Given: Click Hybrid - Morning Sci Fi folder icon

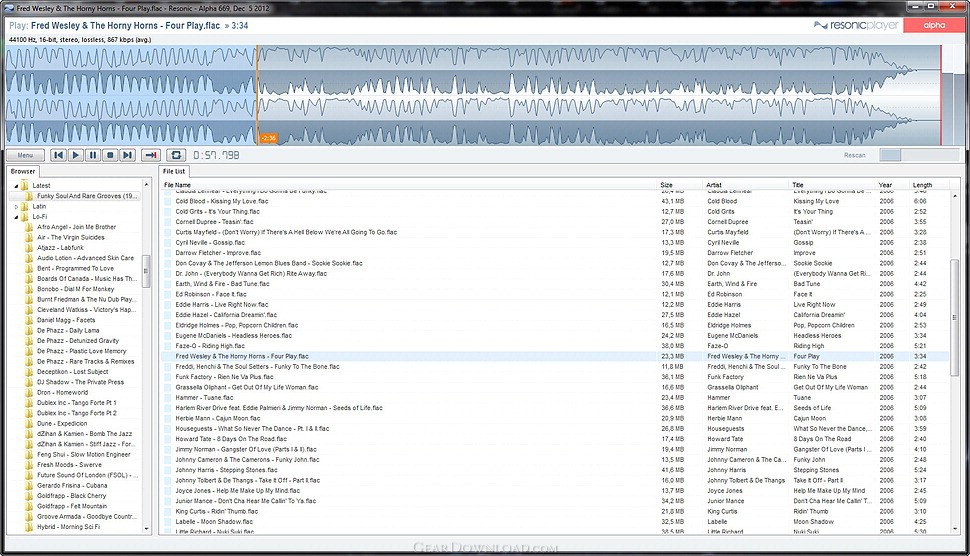Looking at the screenshot, I should [29, 527].
